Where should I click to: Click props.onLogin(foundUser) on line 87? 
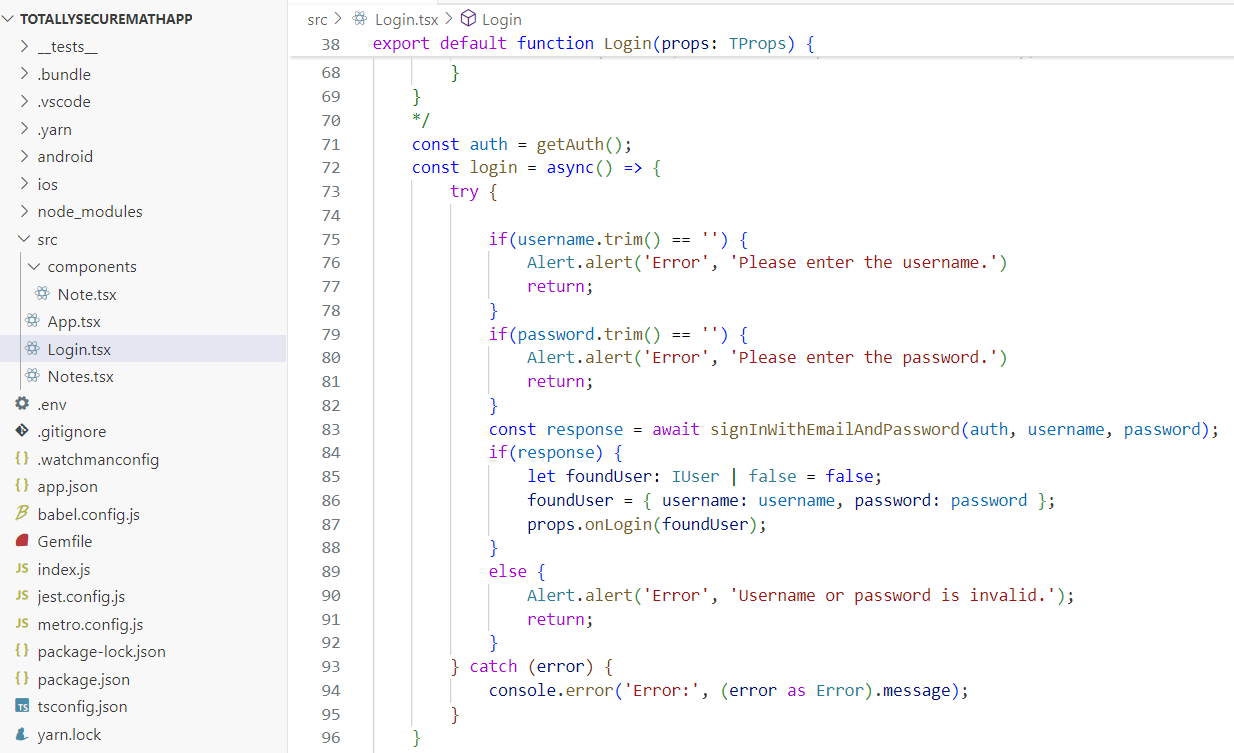[x=647, y=524]
